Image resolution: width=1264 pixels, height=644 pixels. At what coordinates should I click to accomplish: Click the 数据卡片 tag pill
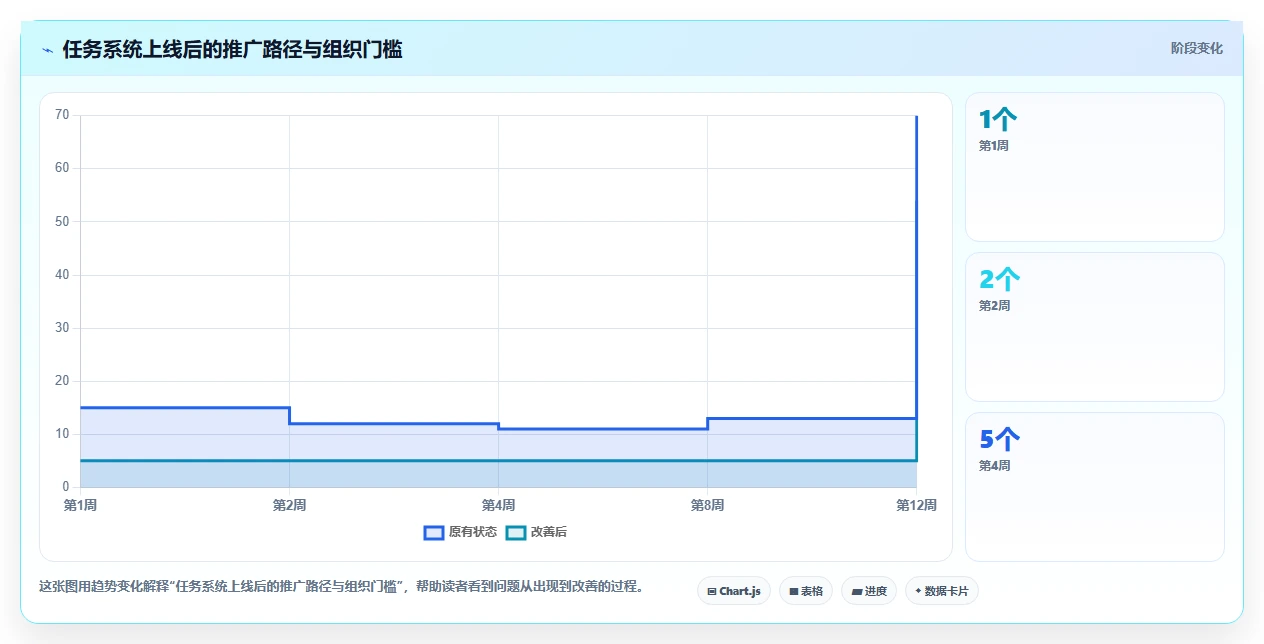tap(942, 591)
